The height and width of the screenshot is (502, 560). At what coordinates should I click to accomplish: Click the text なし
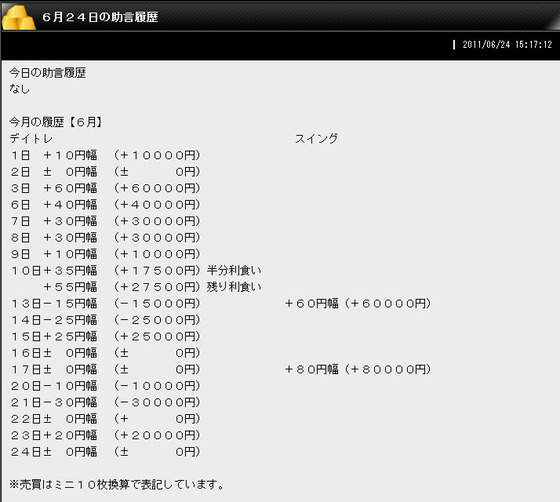19,89
